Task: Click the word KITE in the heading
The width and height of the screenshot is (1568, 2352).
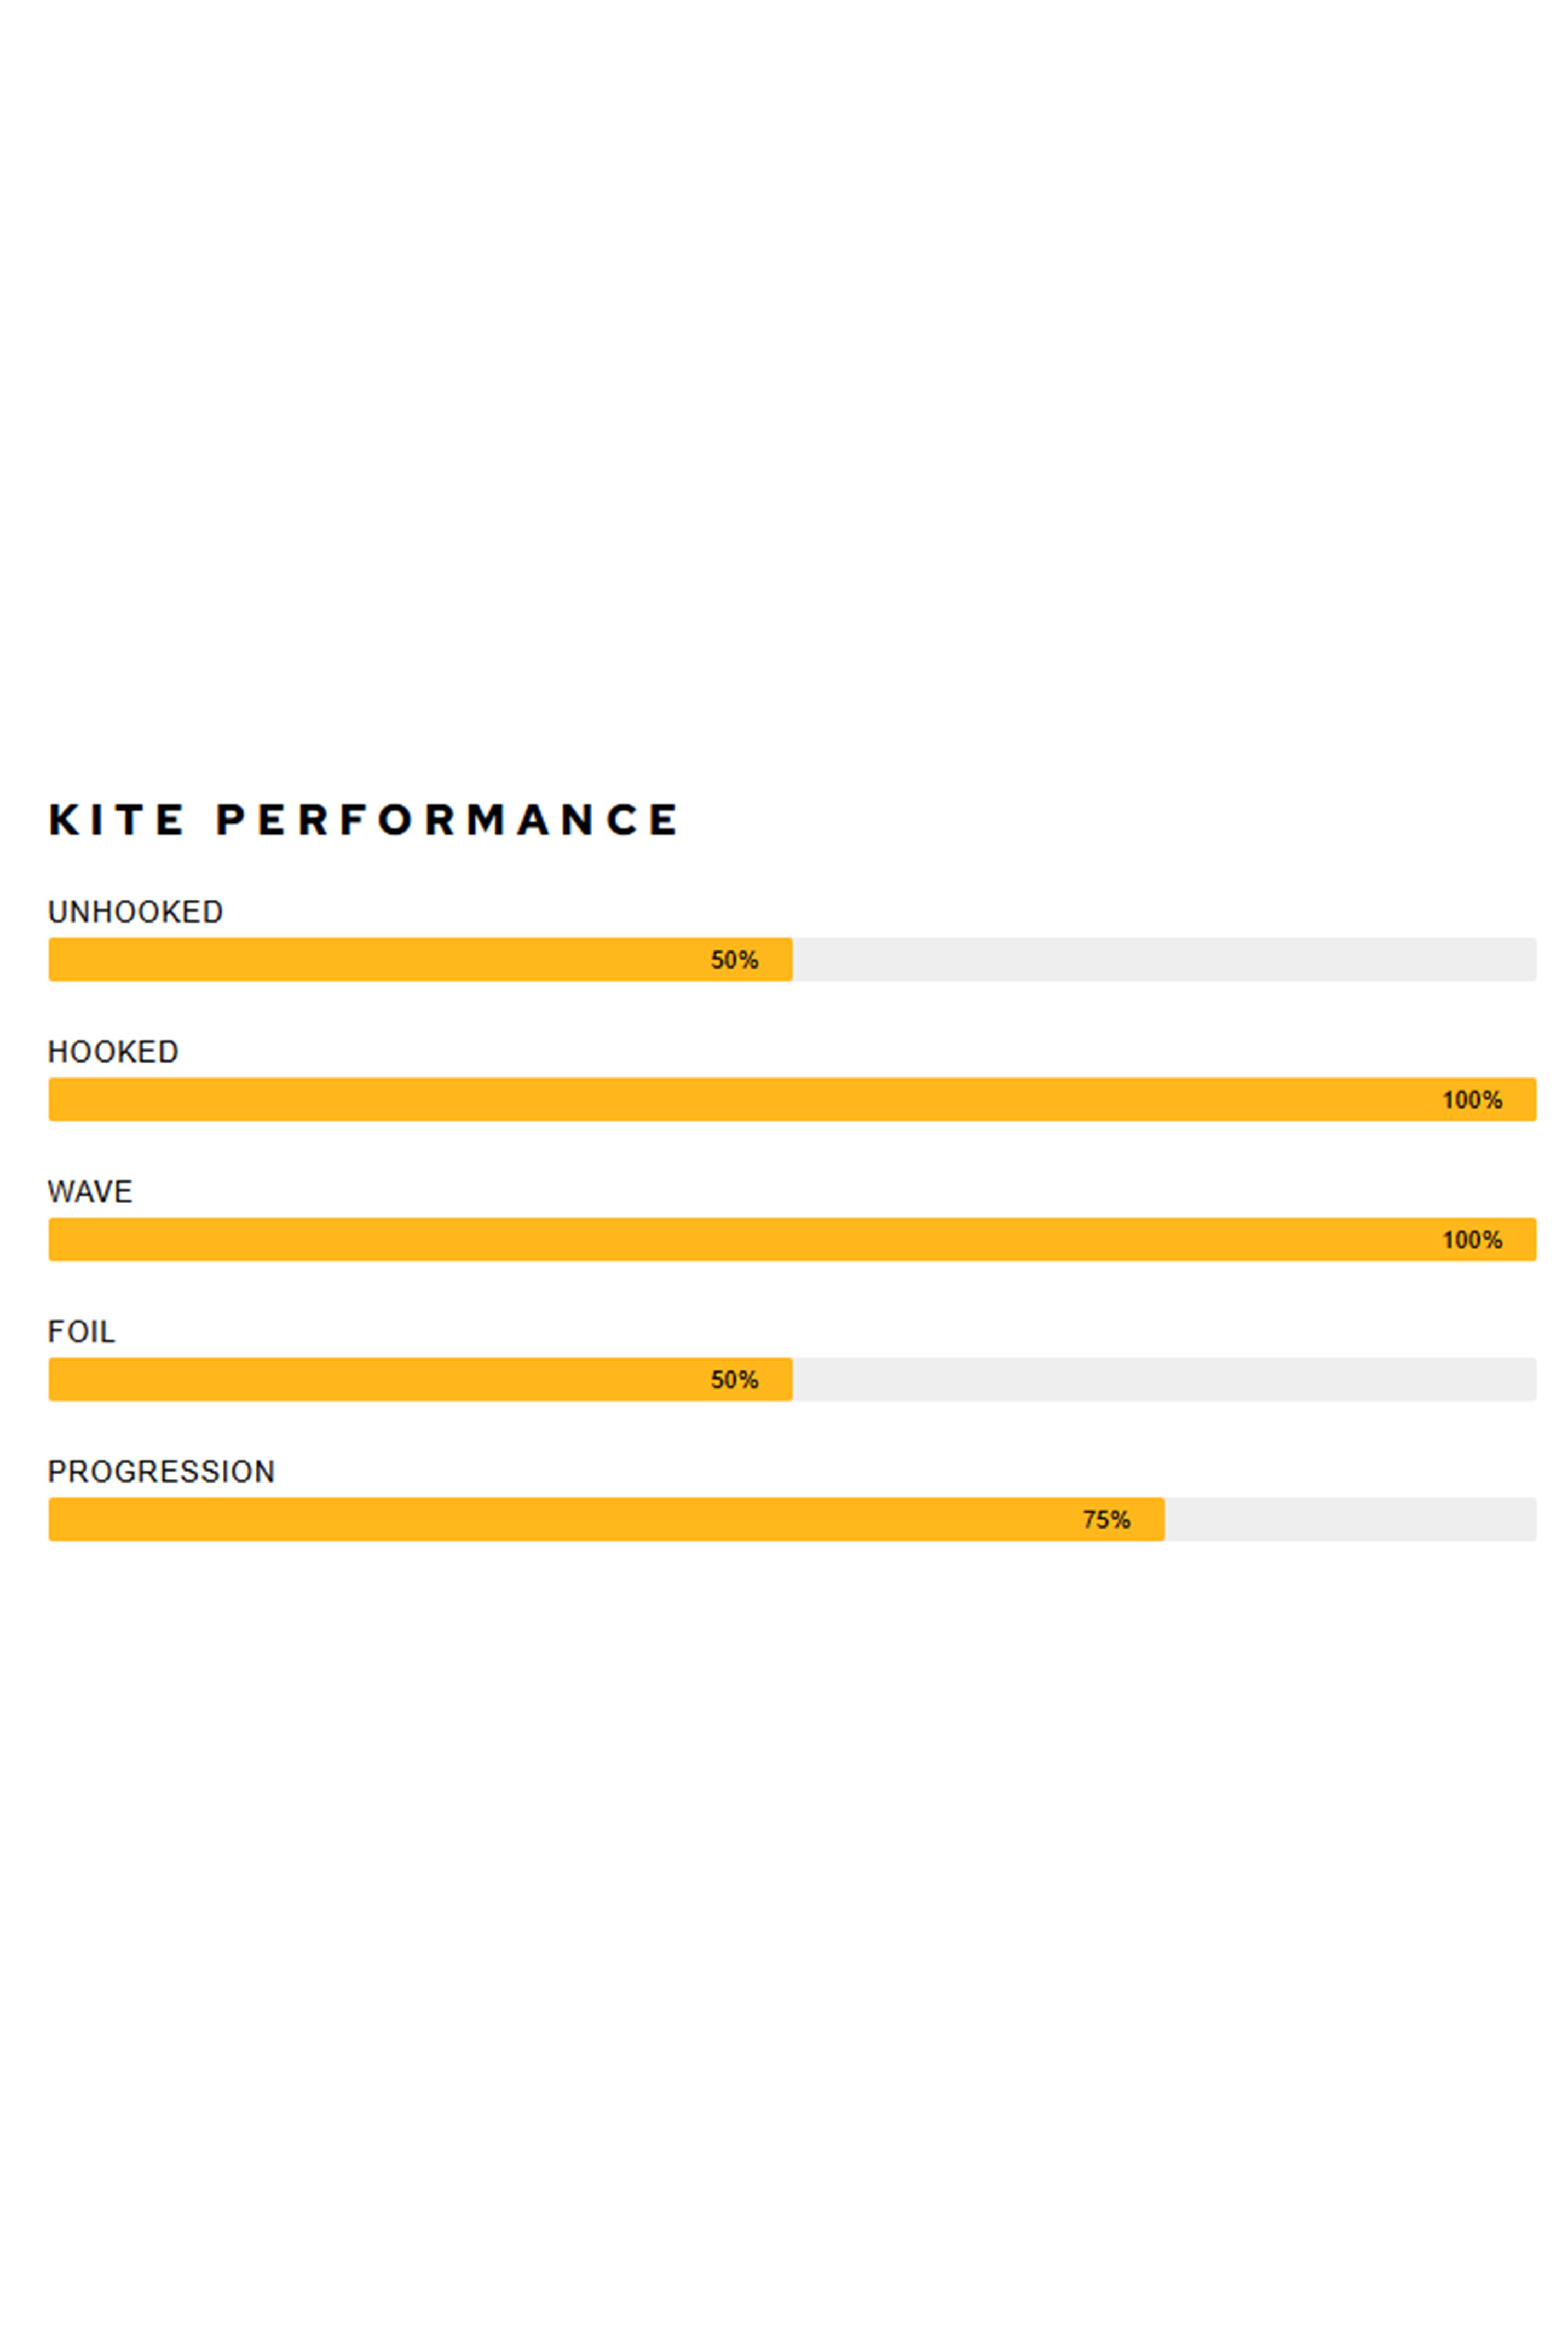Action: coord(116,820)
